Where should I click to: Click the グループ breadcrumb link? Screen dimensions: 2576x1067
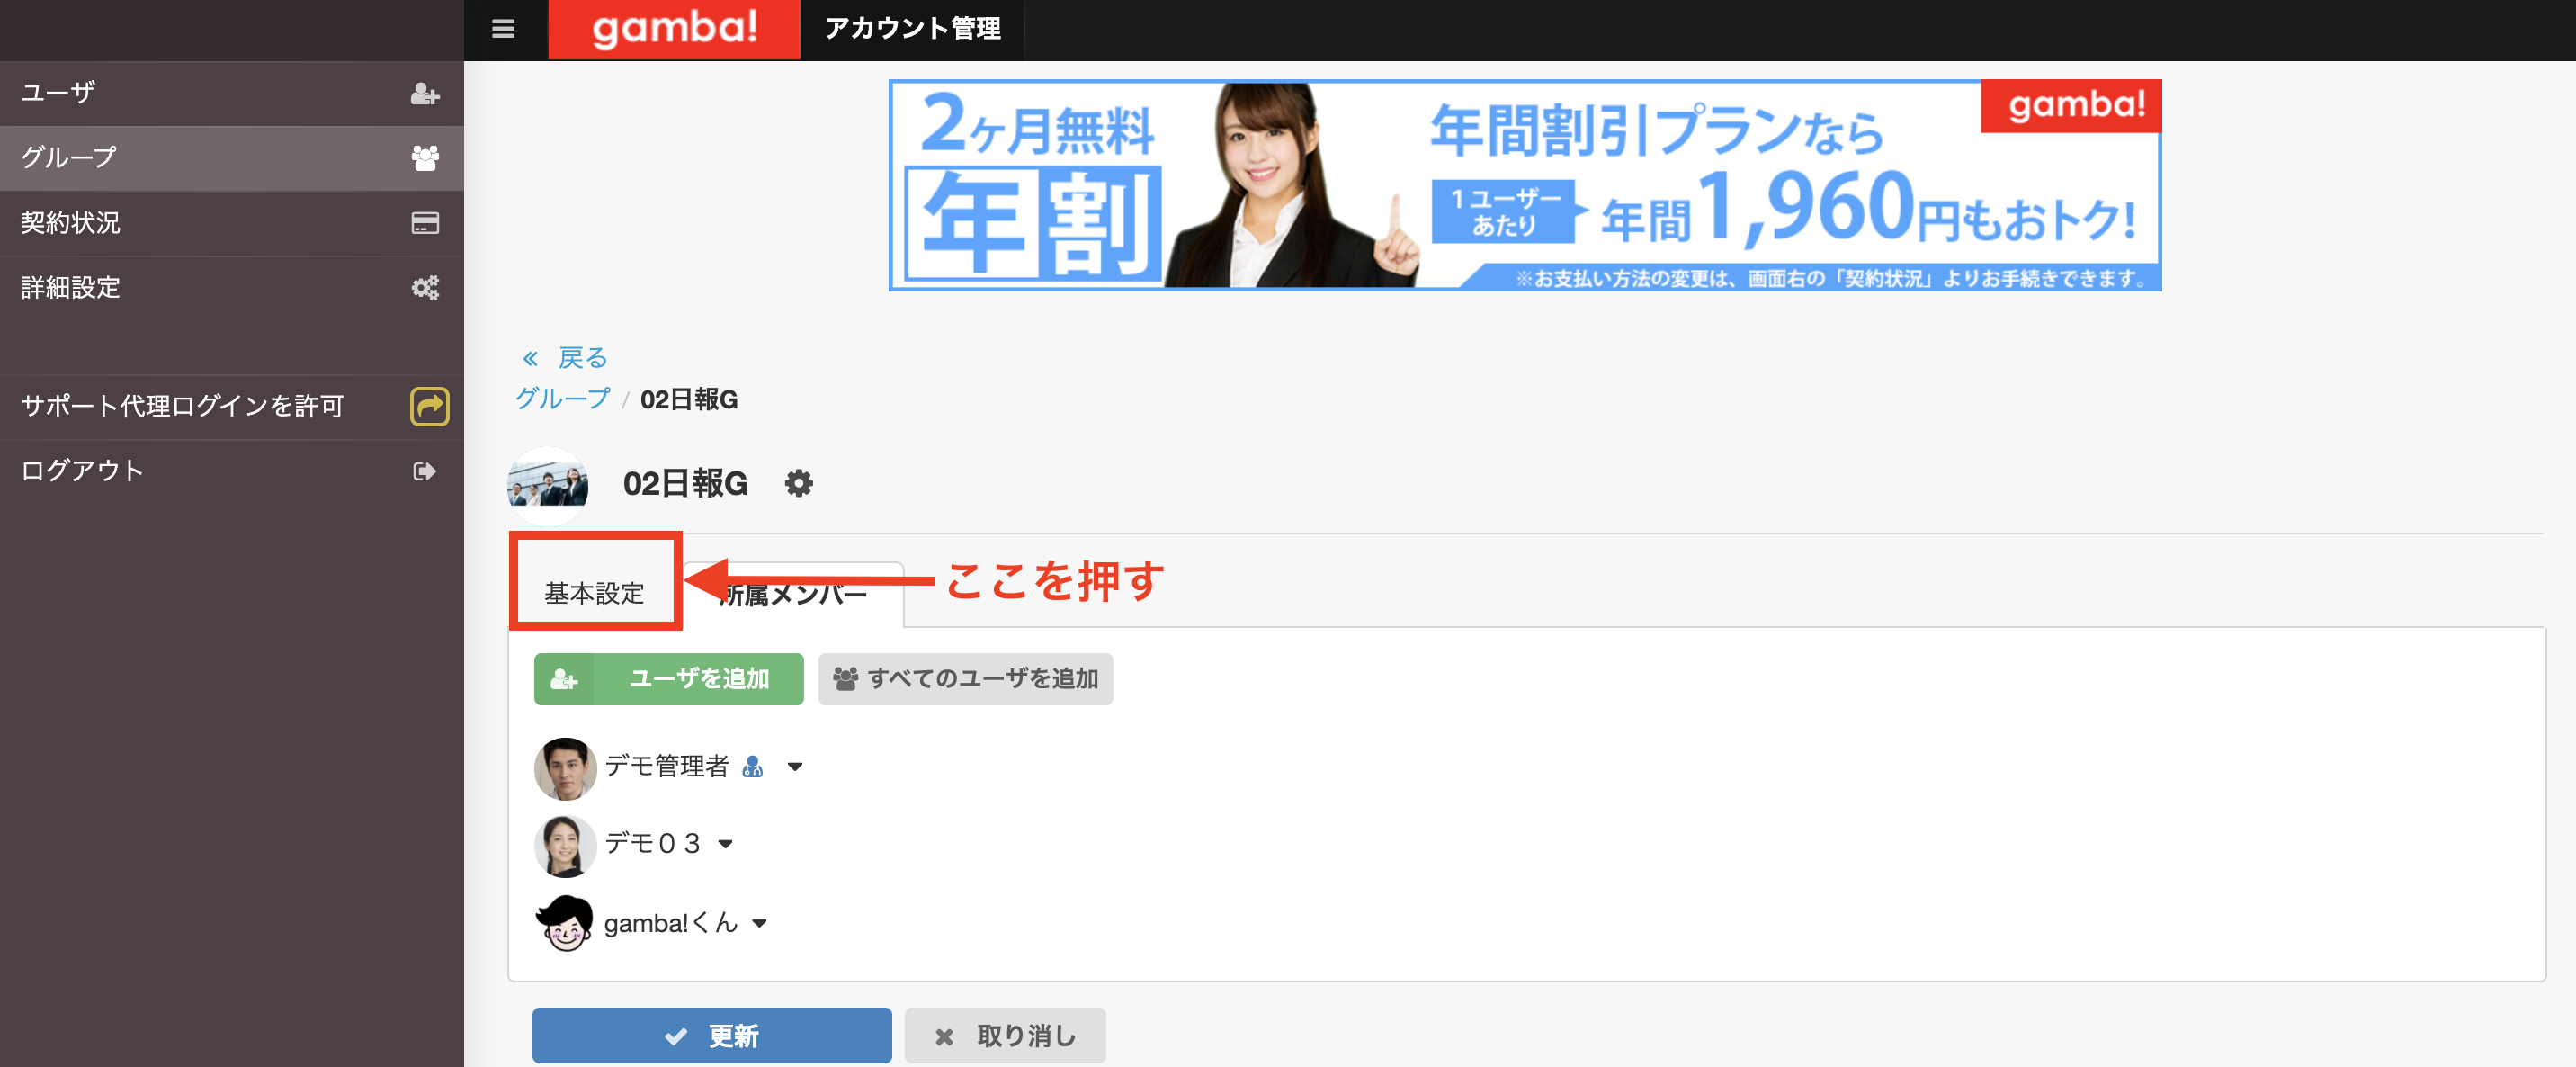[x=563, y=399]
